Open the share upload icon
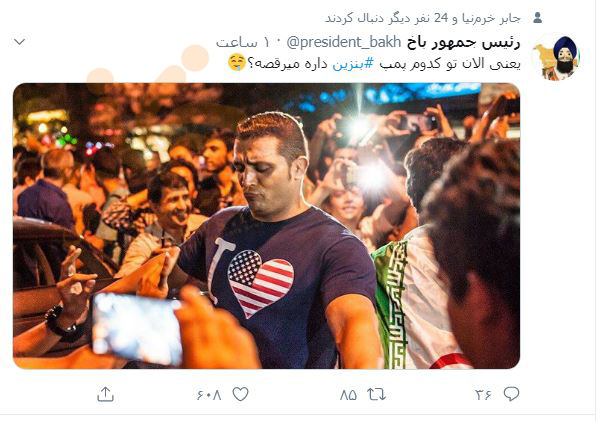This screenshot has width=600, height=421. click(x=106, y=394)
